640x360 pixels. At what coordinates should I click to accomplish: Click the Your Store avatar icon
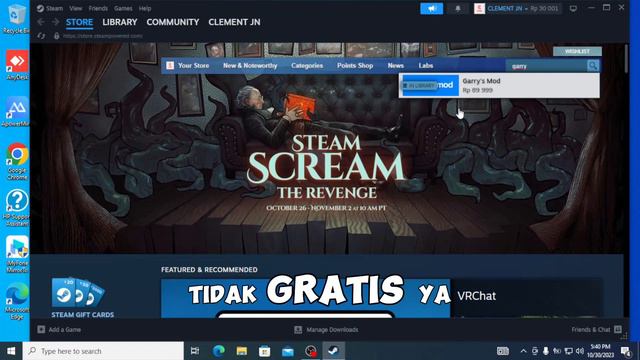point(170,65)
